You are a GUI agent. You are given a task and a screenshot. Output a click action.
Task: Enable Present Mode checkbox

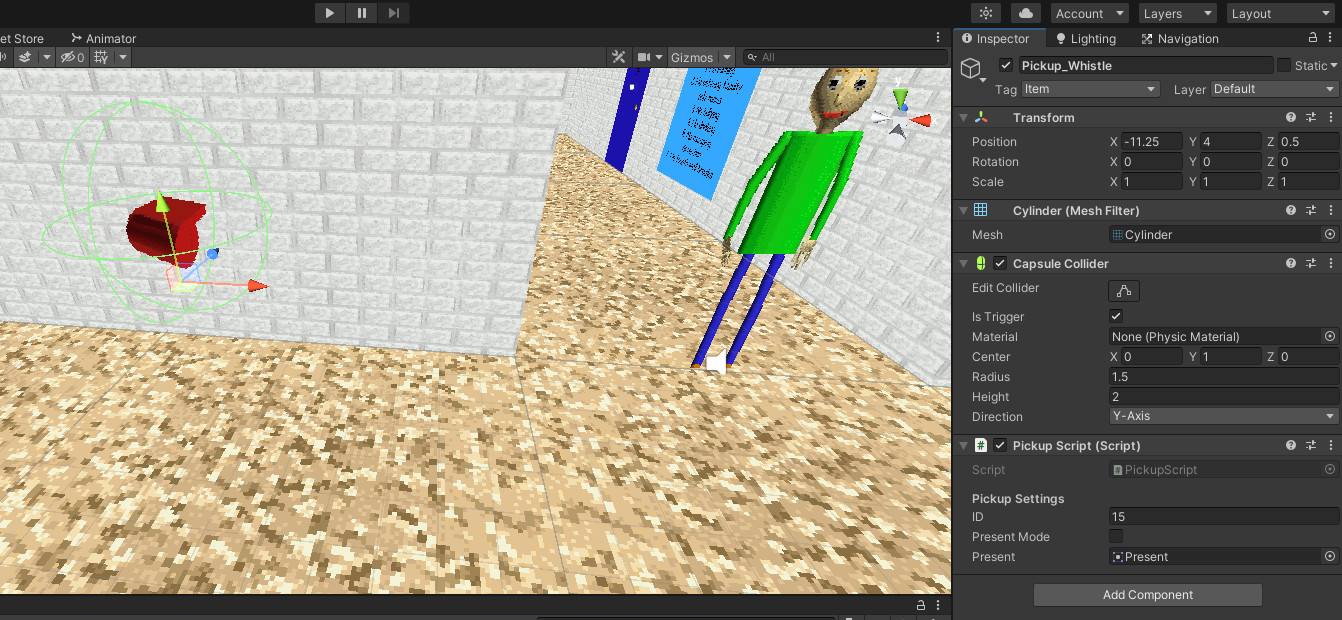[x=1116, y=536]
